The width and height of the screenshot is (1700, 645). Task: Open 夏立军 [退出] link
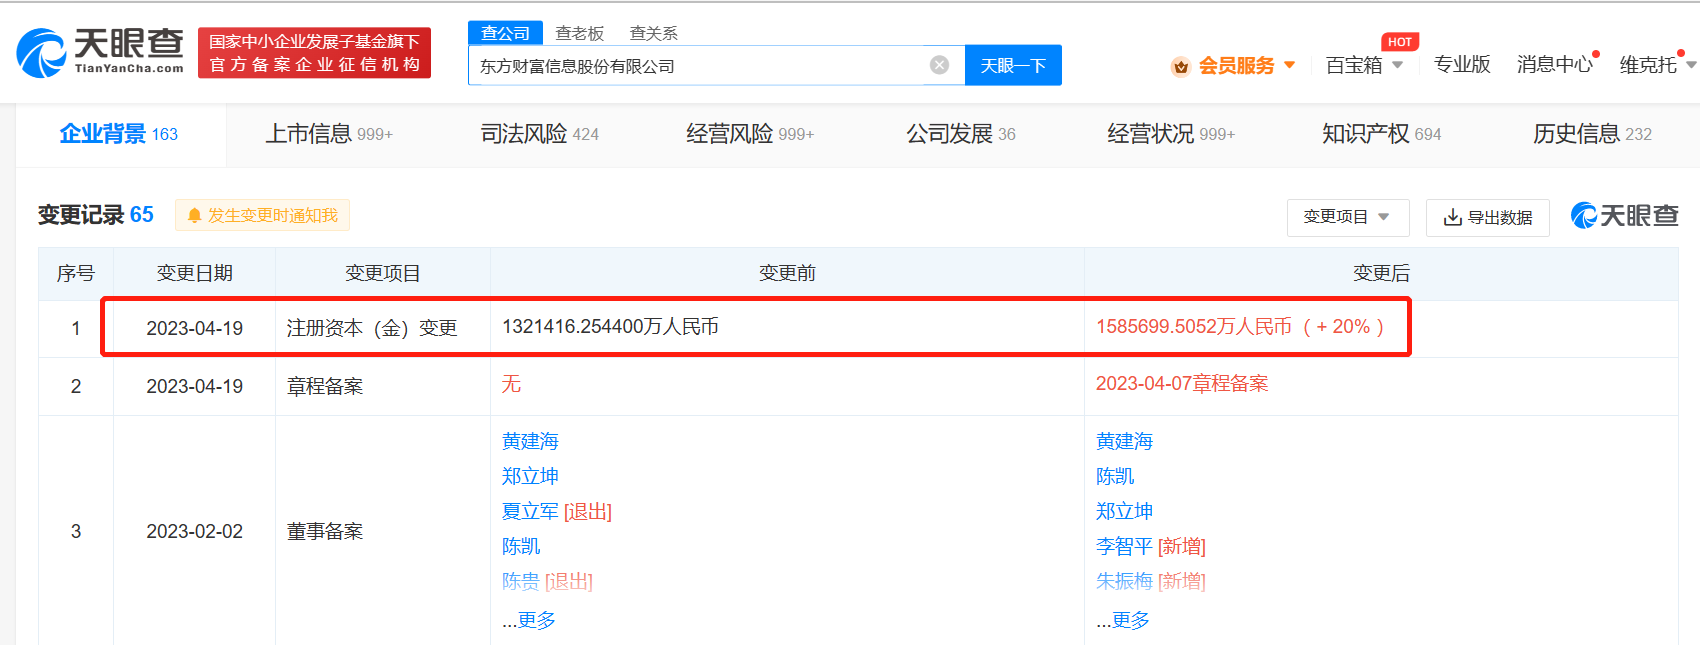(x=557, y=511)
